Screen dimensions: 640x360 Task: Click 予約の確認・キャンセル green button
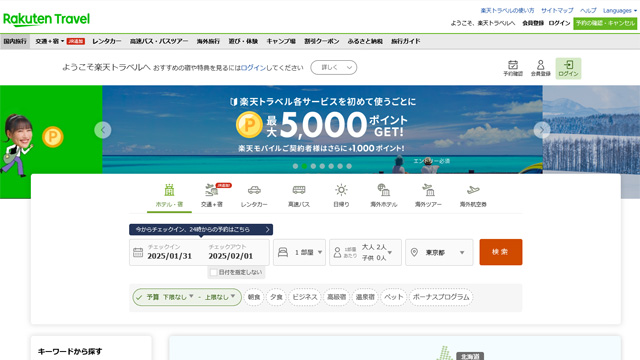point(605,23)
